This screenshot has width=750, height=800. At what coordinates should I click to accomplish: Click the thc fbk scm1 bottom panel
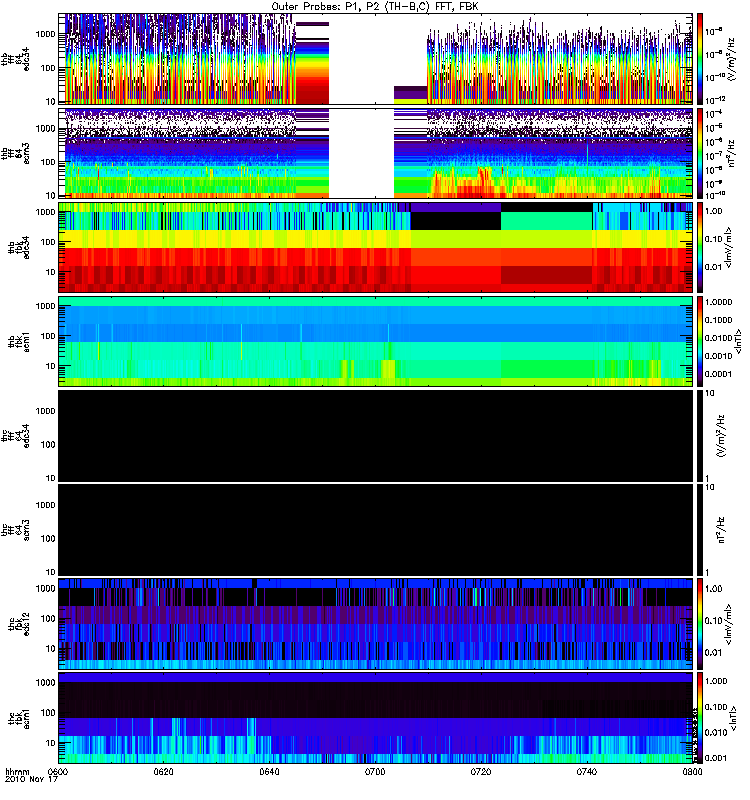click(x=376, y=718)
